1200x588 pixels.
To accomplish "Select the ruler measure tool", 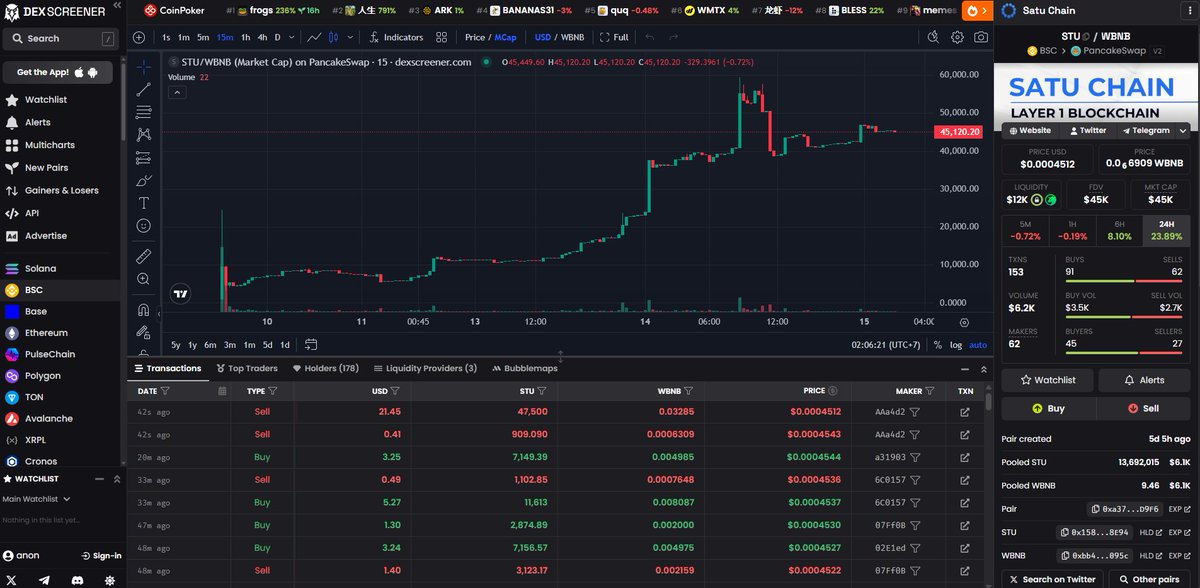I will coord(143,255).
